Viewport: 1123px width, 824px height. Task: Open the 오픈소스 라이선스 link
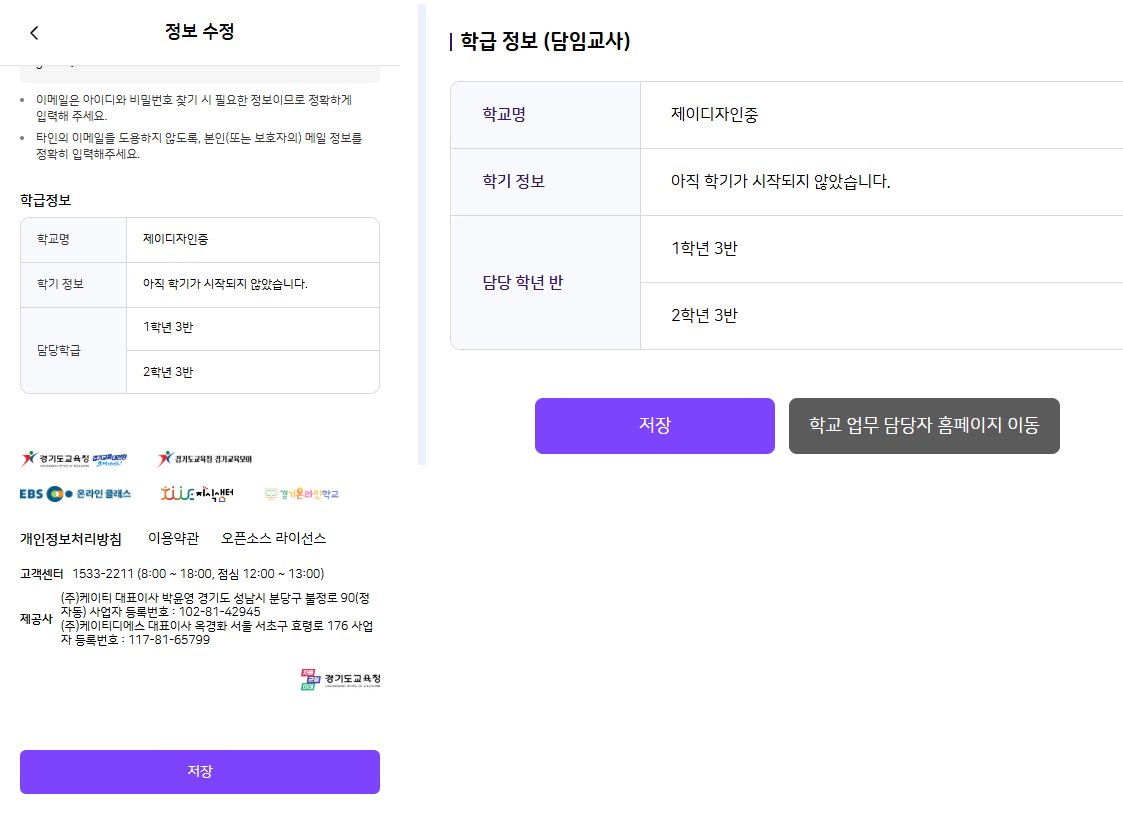273,538
